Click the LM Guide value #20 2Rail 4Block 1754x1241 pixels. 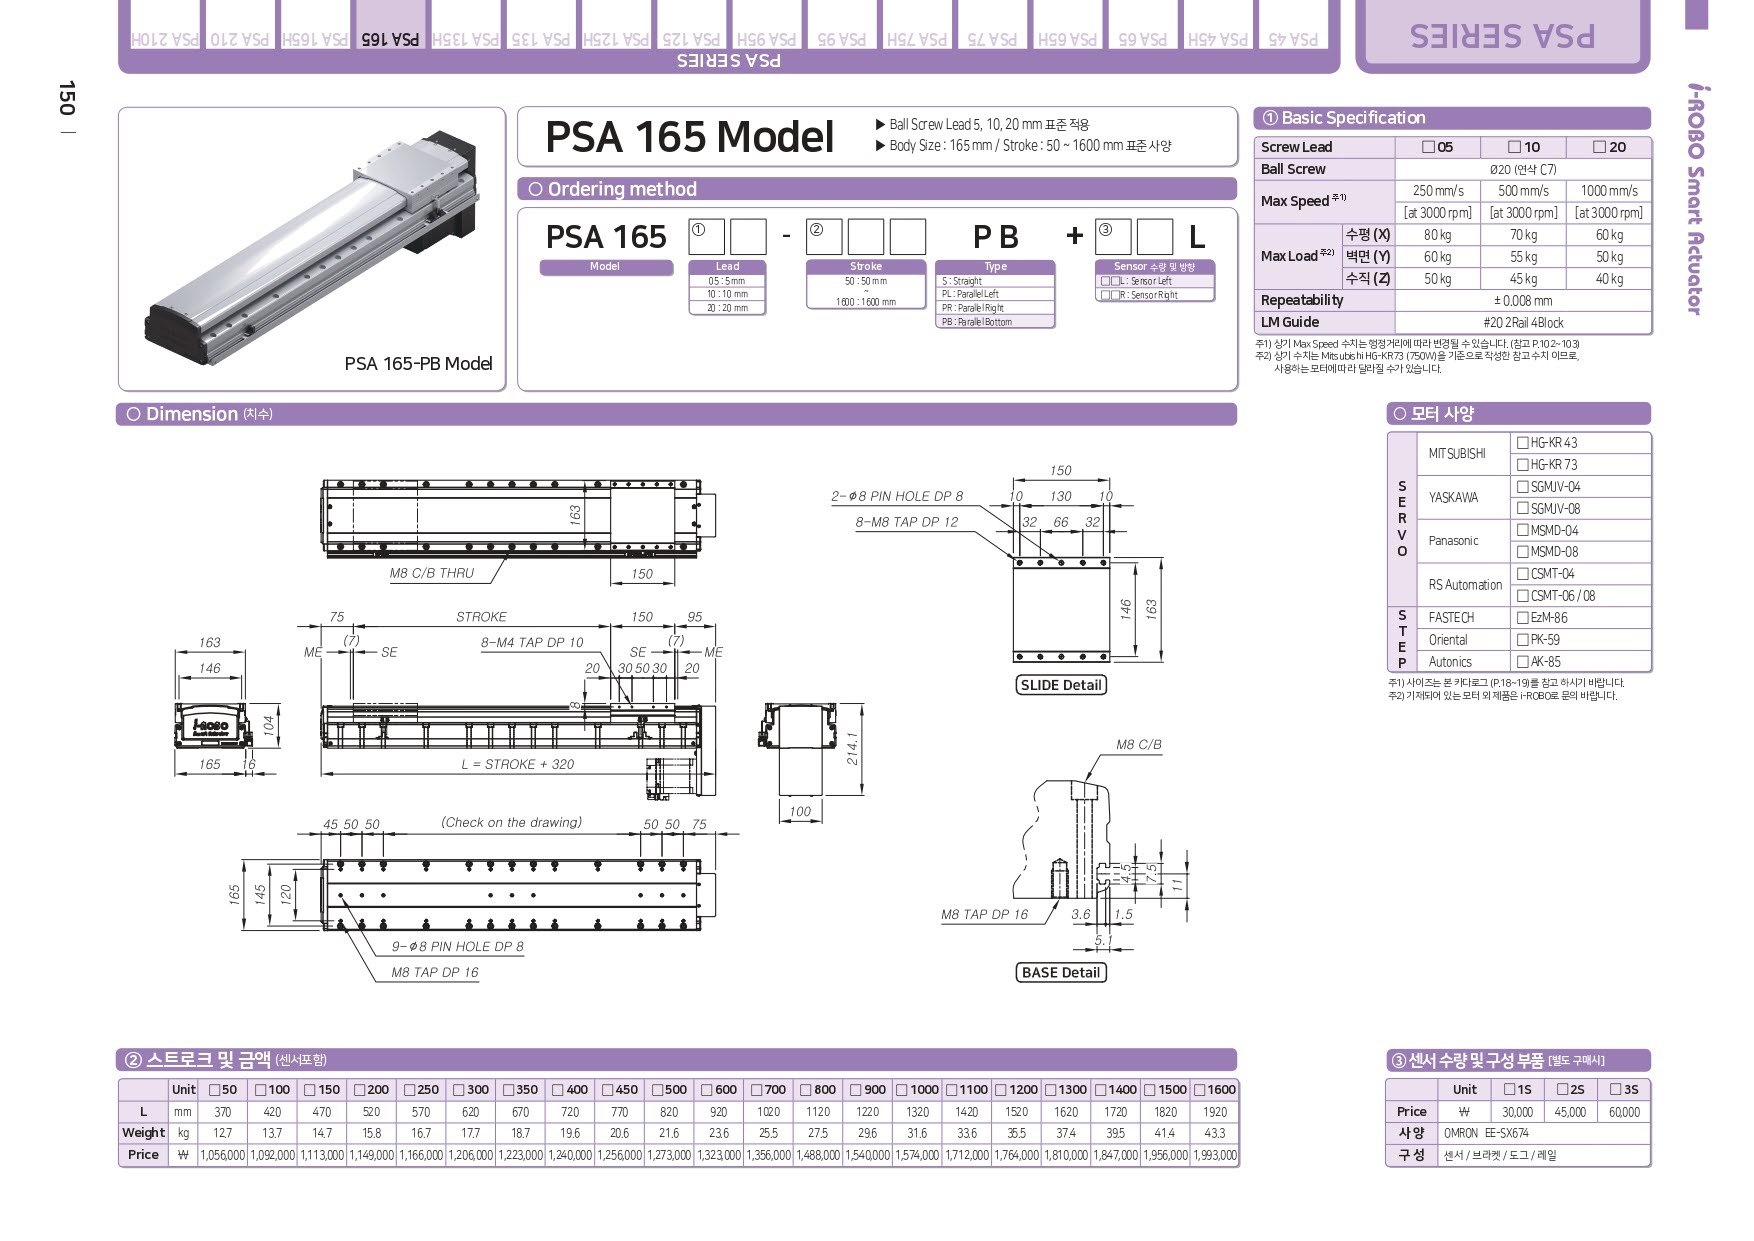click(x=1522, y=322)
